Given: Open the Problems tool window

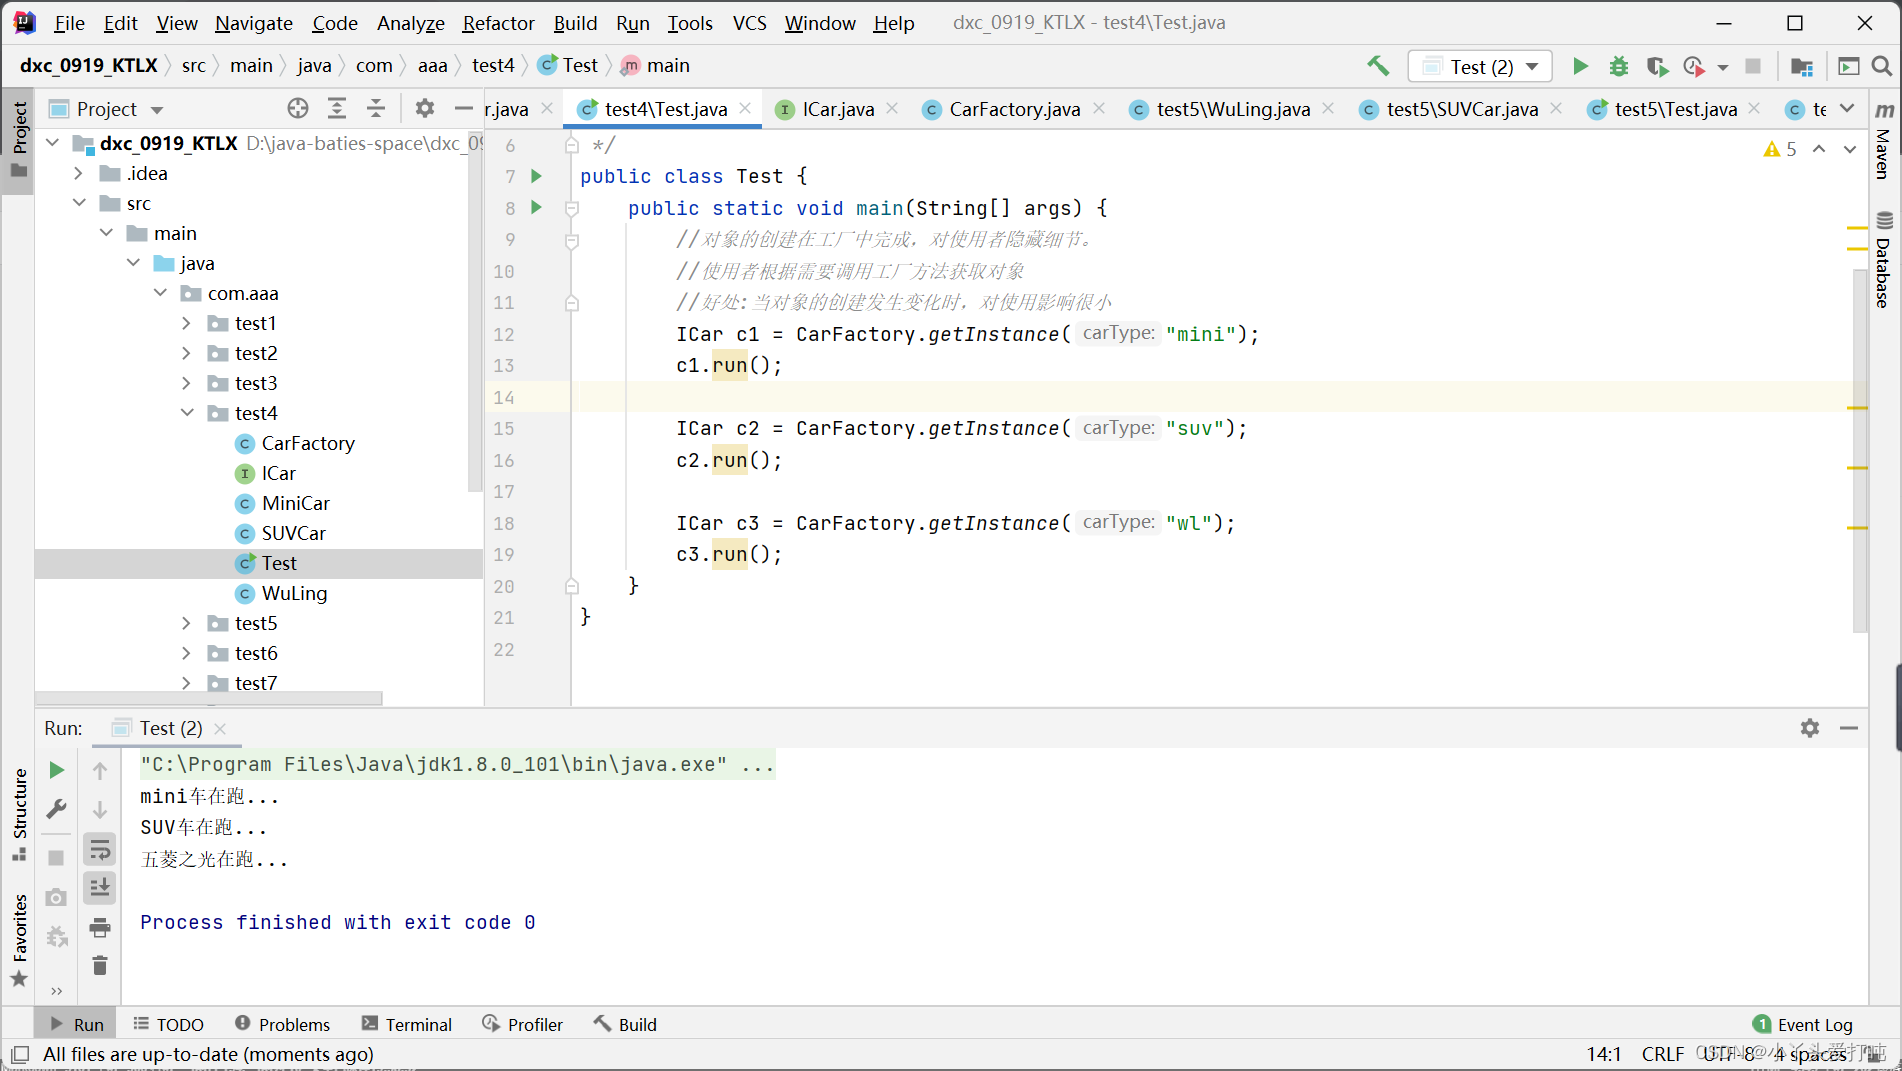Looking at the screenshot, I should tap(283, 1024).
